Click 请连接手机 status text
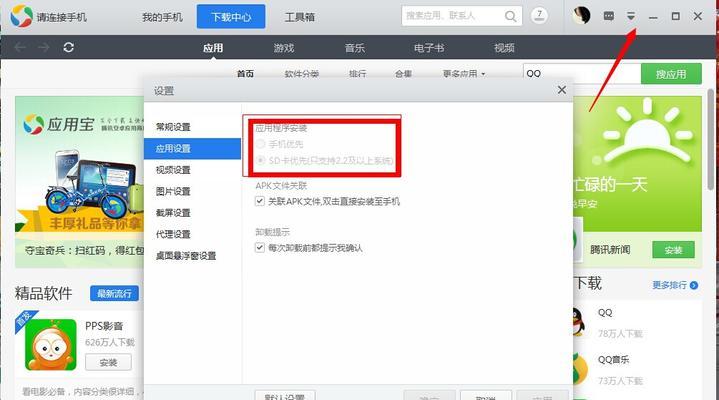This screenshot has height=400, width=719. click(x=61, y=17)
